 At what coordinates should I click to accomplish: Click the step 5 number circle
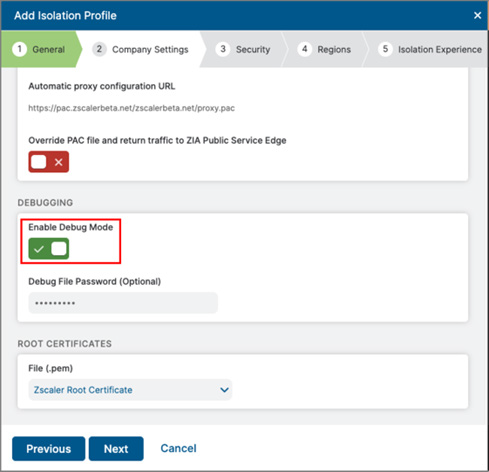tap(385, 49)
